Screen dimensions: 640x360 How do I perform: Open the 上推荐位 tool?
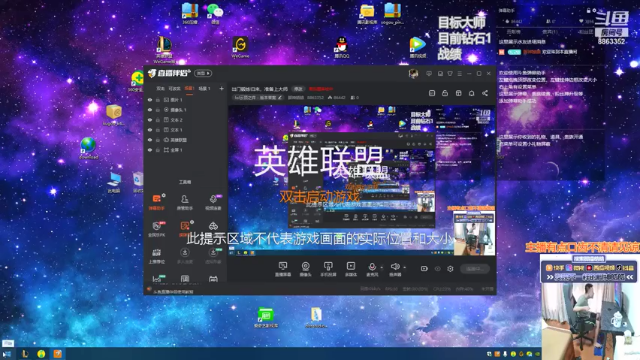click(x=156, y=256)
